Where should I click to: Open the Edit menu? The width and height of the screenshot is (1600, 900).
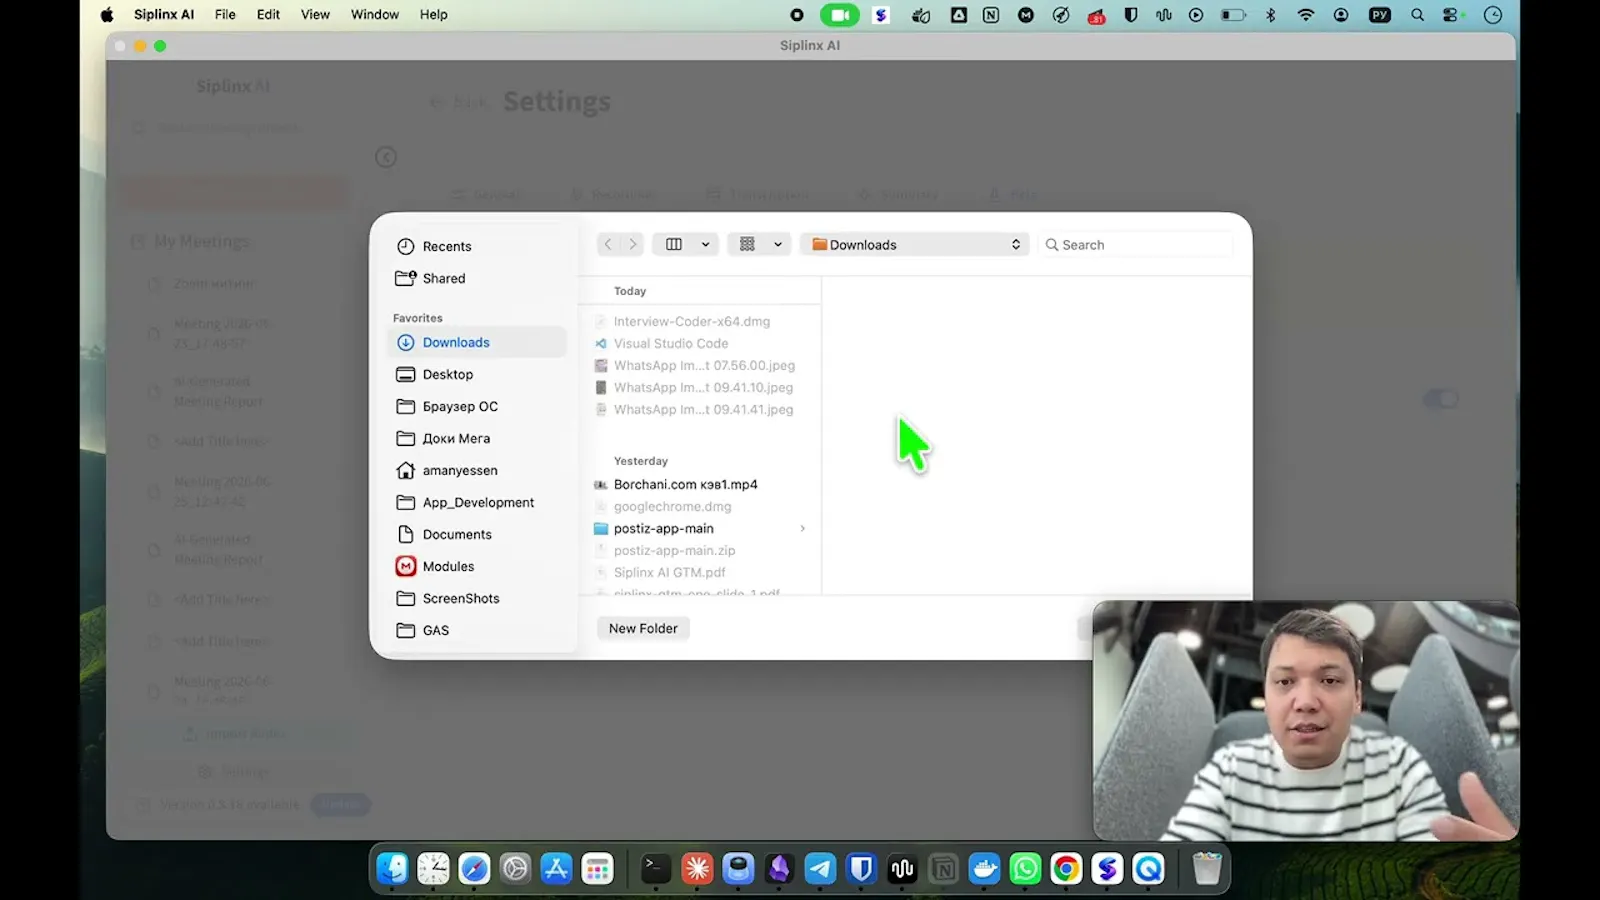pyautogui.click(x=268, y=14)
